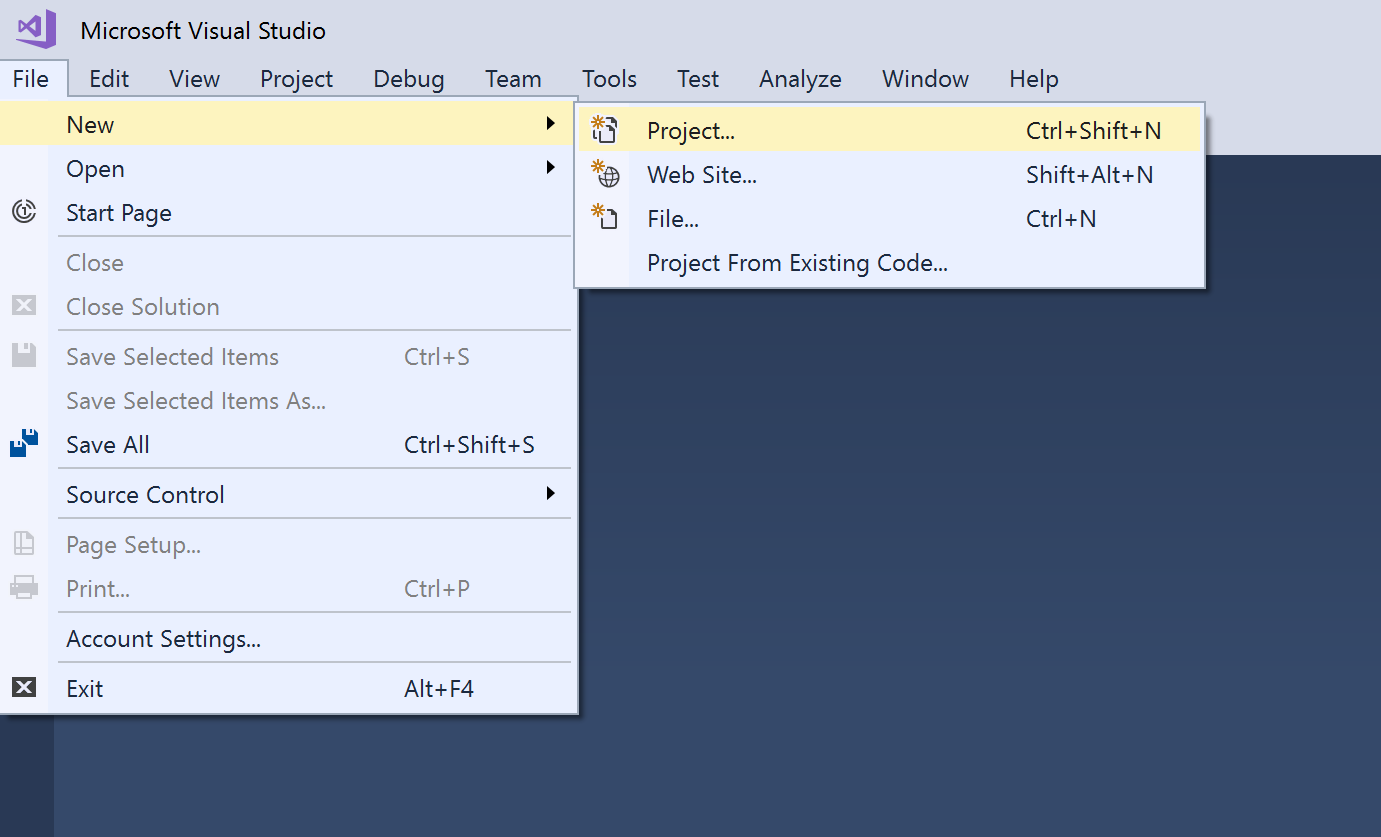The height and width of the screenshot is (837, 1381).
Task: Click the Team menu
Action: click(513, 79)
